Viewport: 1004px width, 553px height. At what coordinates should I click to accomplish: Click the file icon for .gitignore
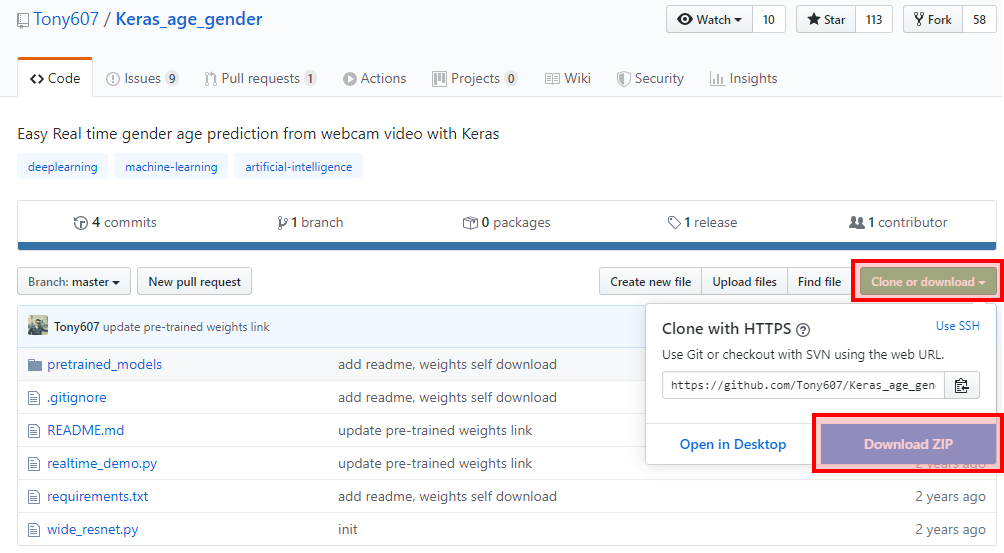(x=34, y=398)
